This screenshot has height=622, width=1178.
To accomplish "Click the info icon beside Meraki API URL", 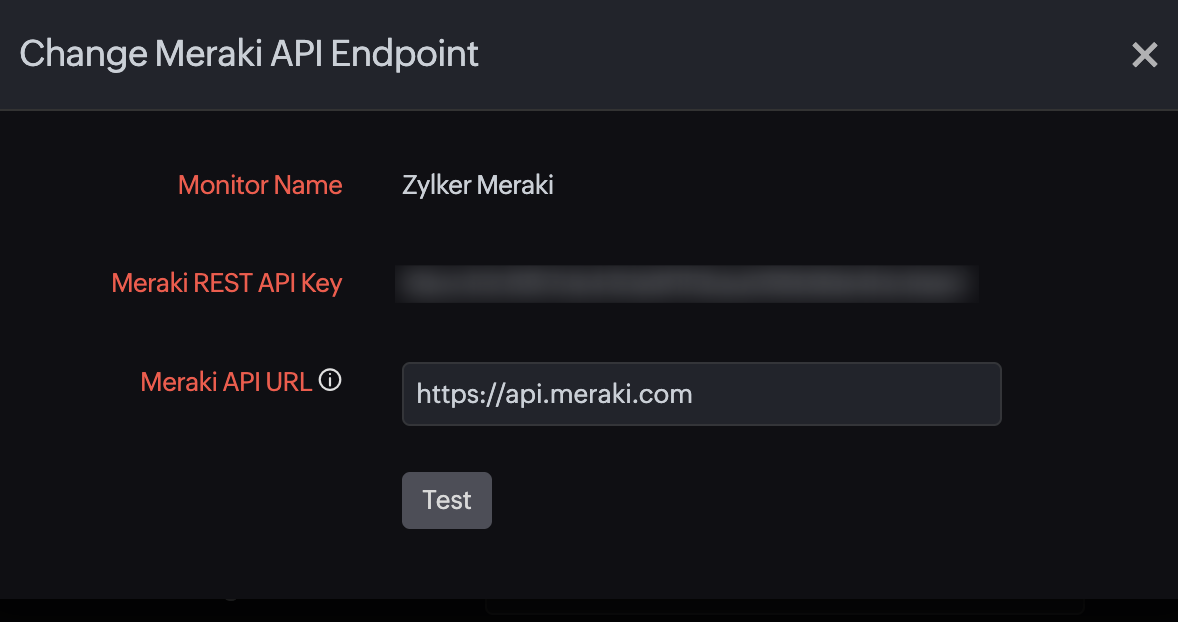I will 330,380.
